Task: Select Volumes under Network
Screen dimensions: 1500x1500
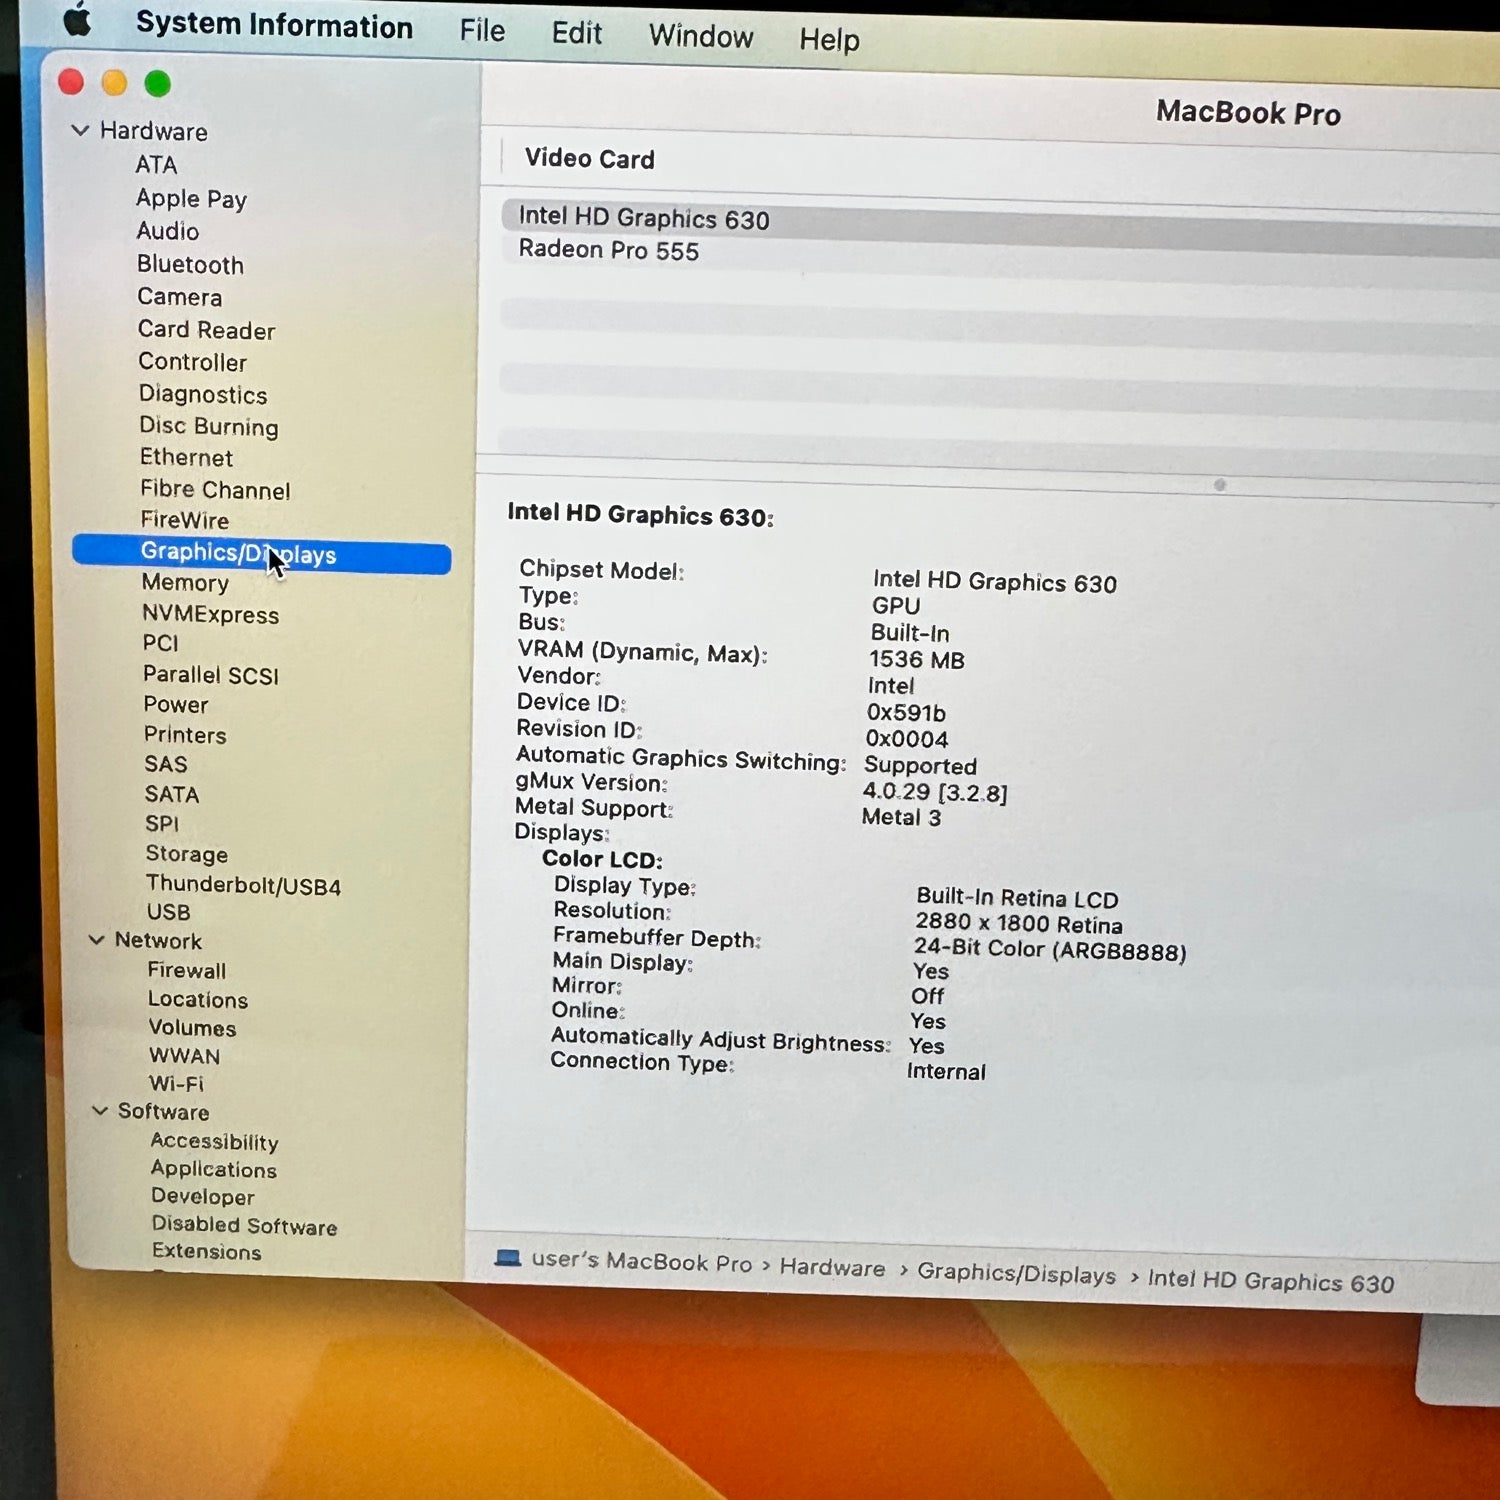Action: 192,1028
